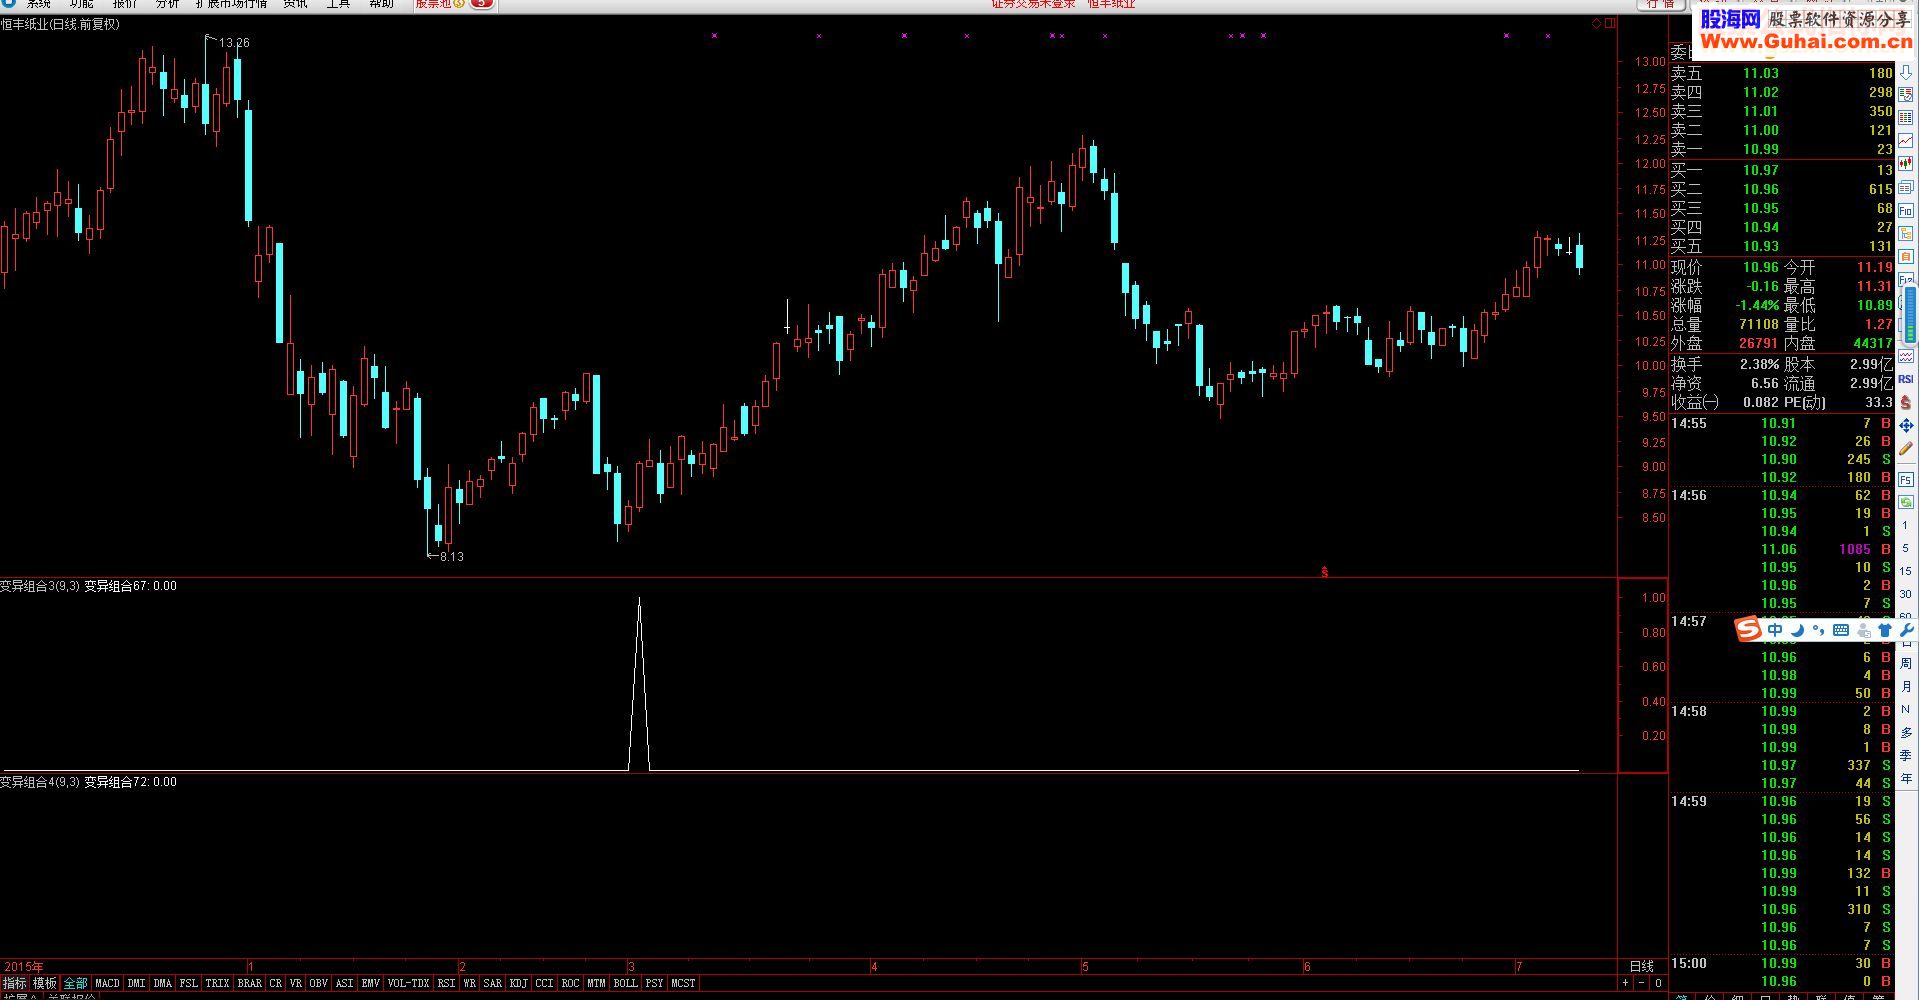Viewport: 1919px width, 1000px height.
Task: Click the down-arrow icon in right toolbar
Action: tap(1906, 73)
